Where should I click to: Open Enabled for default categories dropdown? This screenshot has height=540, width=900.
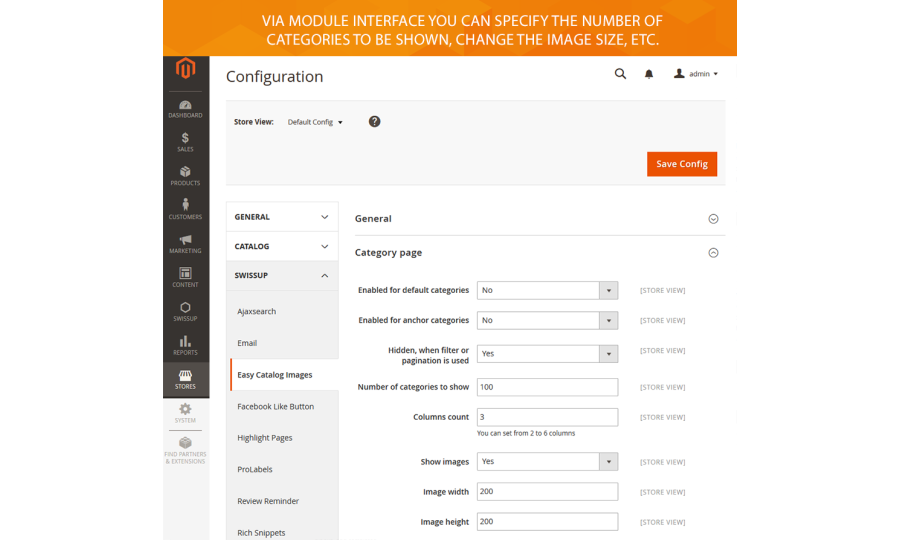pos(547,290)
